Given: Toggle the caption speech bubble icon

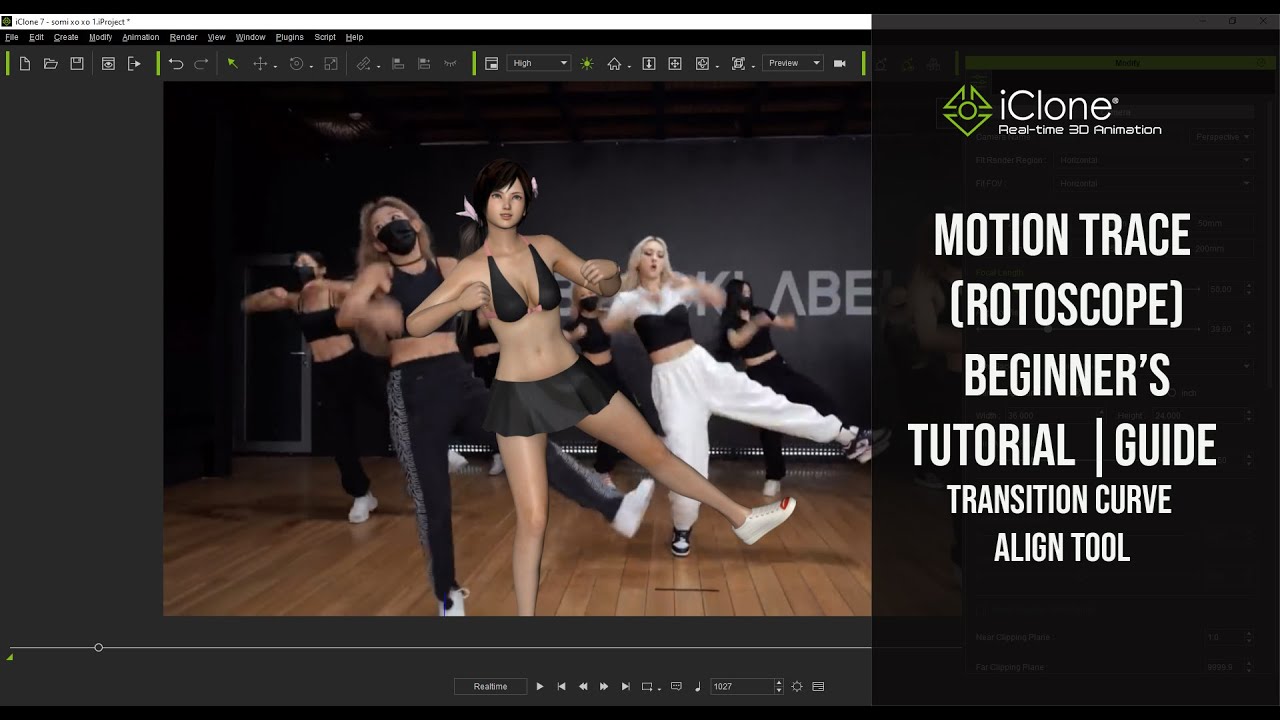Looking at the screenshot, I should (676, 687).
